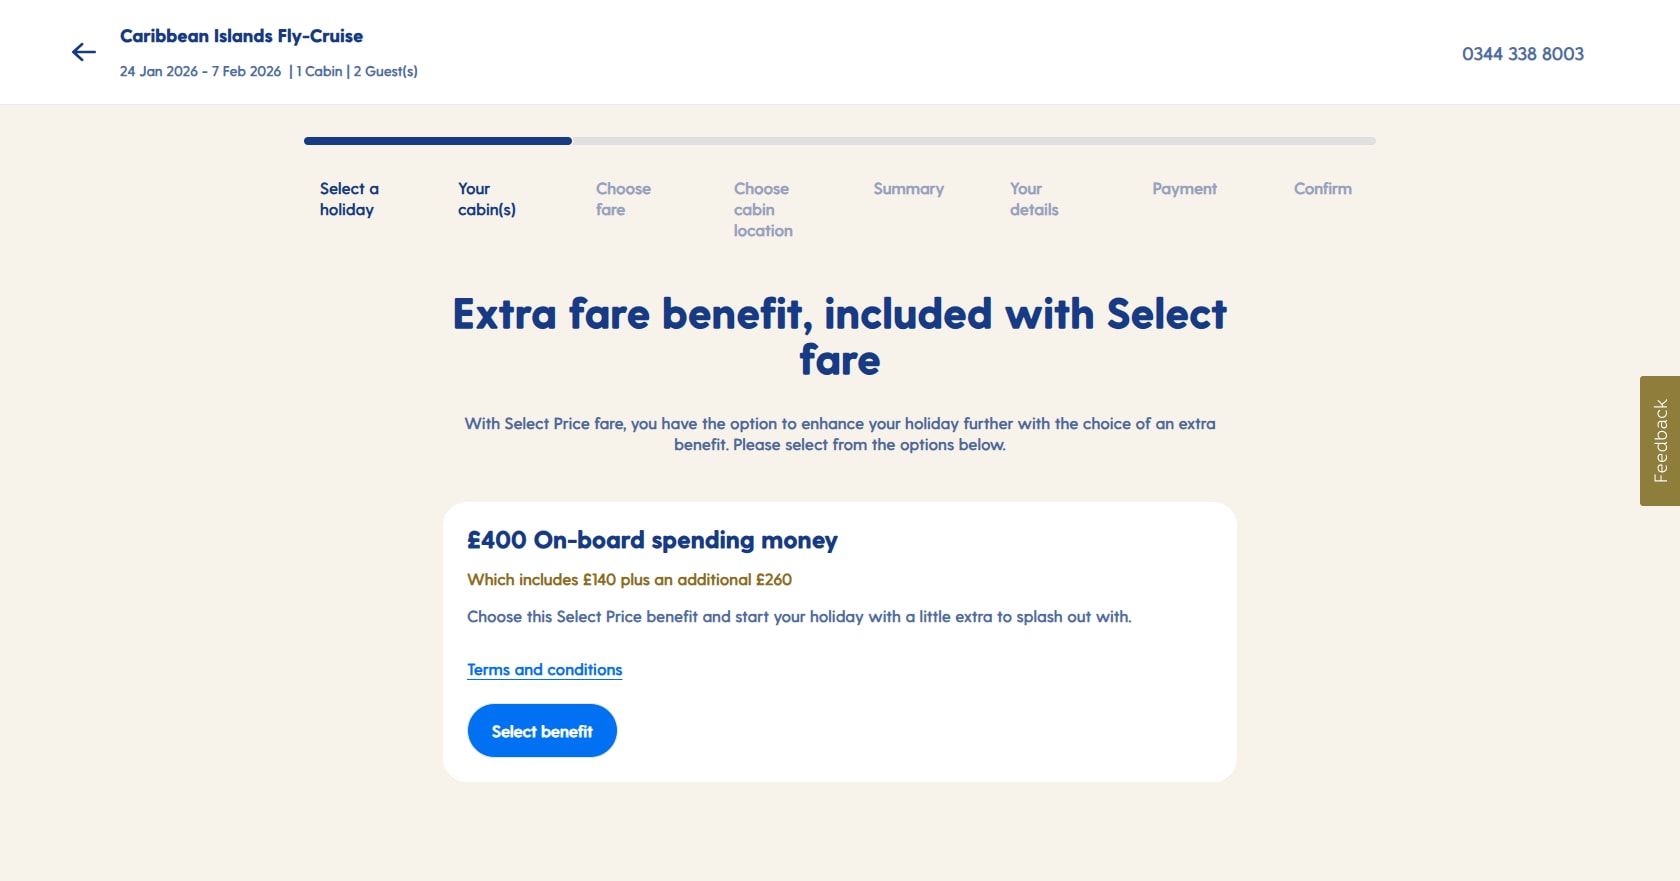Go to the Summary step
This screenshot has width=1680, height=881.
908,189
